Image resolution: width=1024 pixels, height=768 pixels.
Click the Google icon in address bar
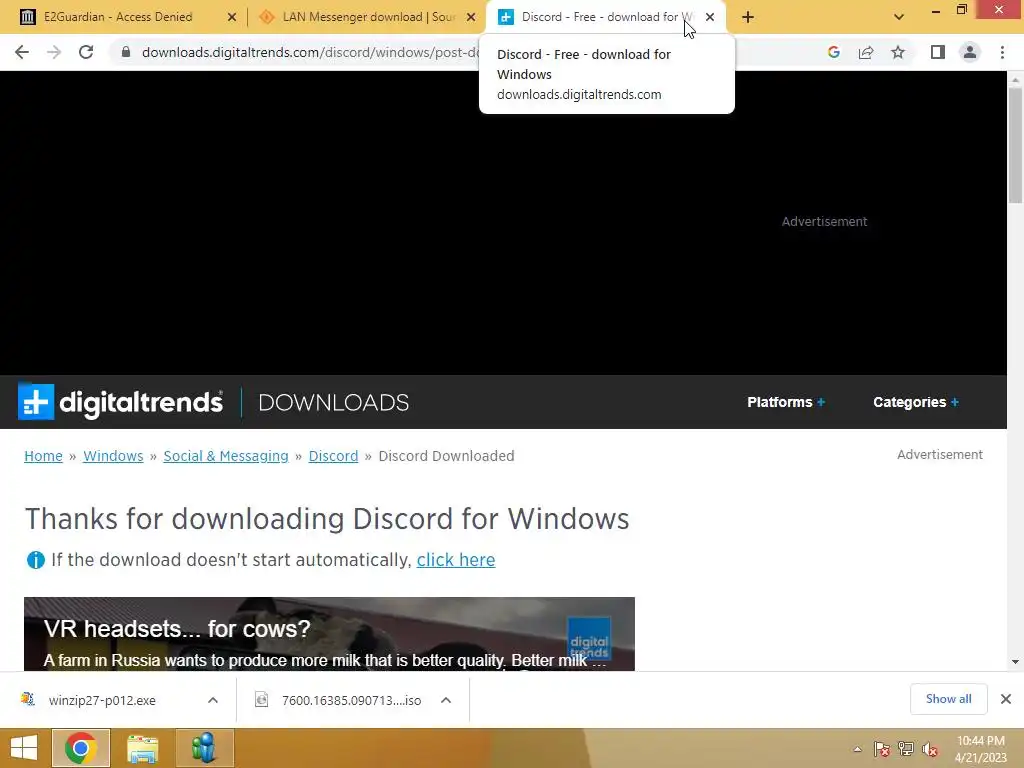833,52
